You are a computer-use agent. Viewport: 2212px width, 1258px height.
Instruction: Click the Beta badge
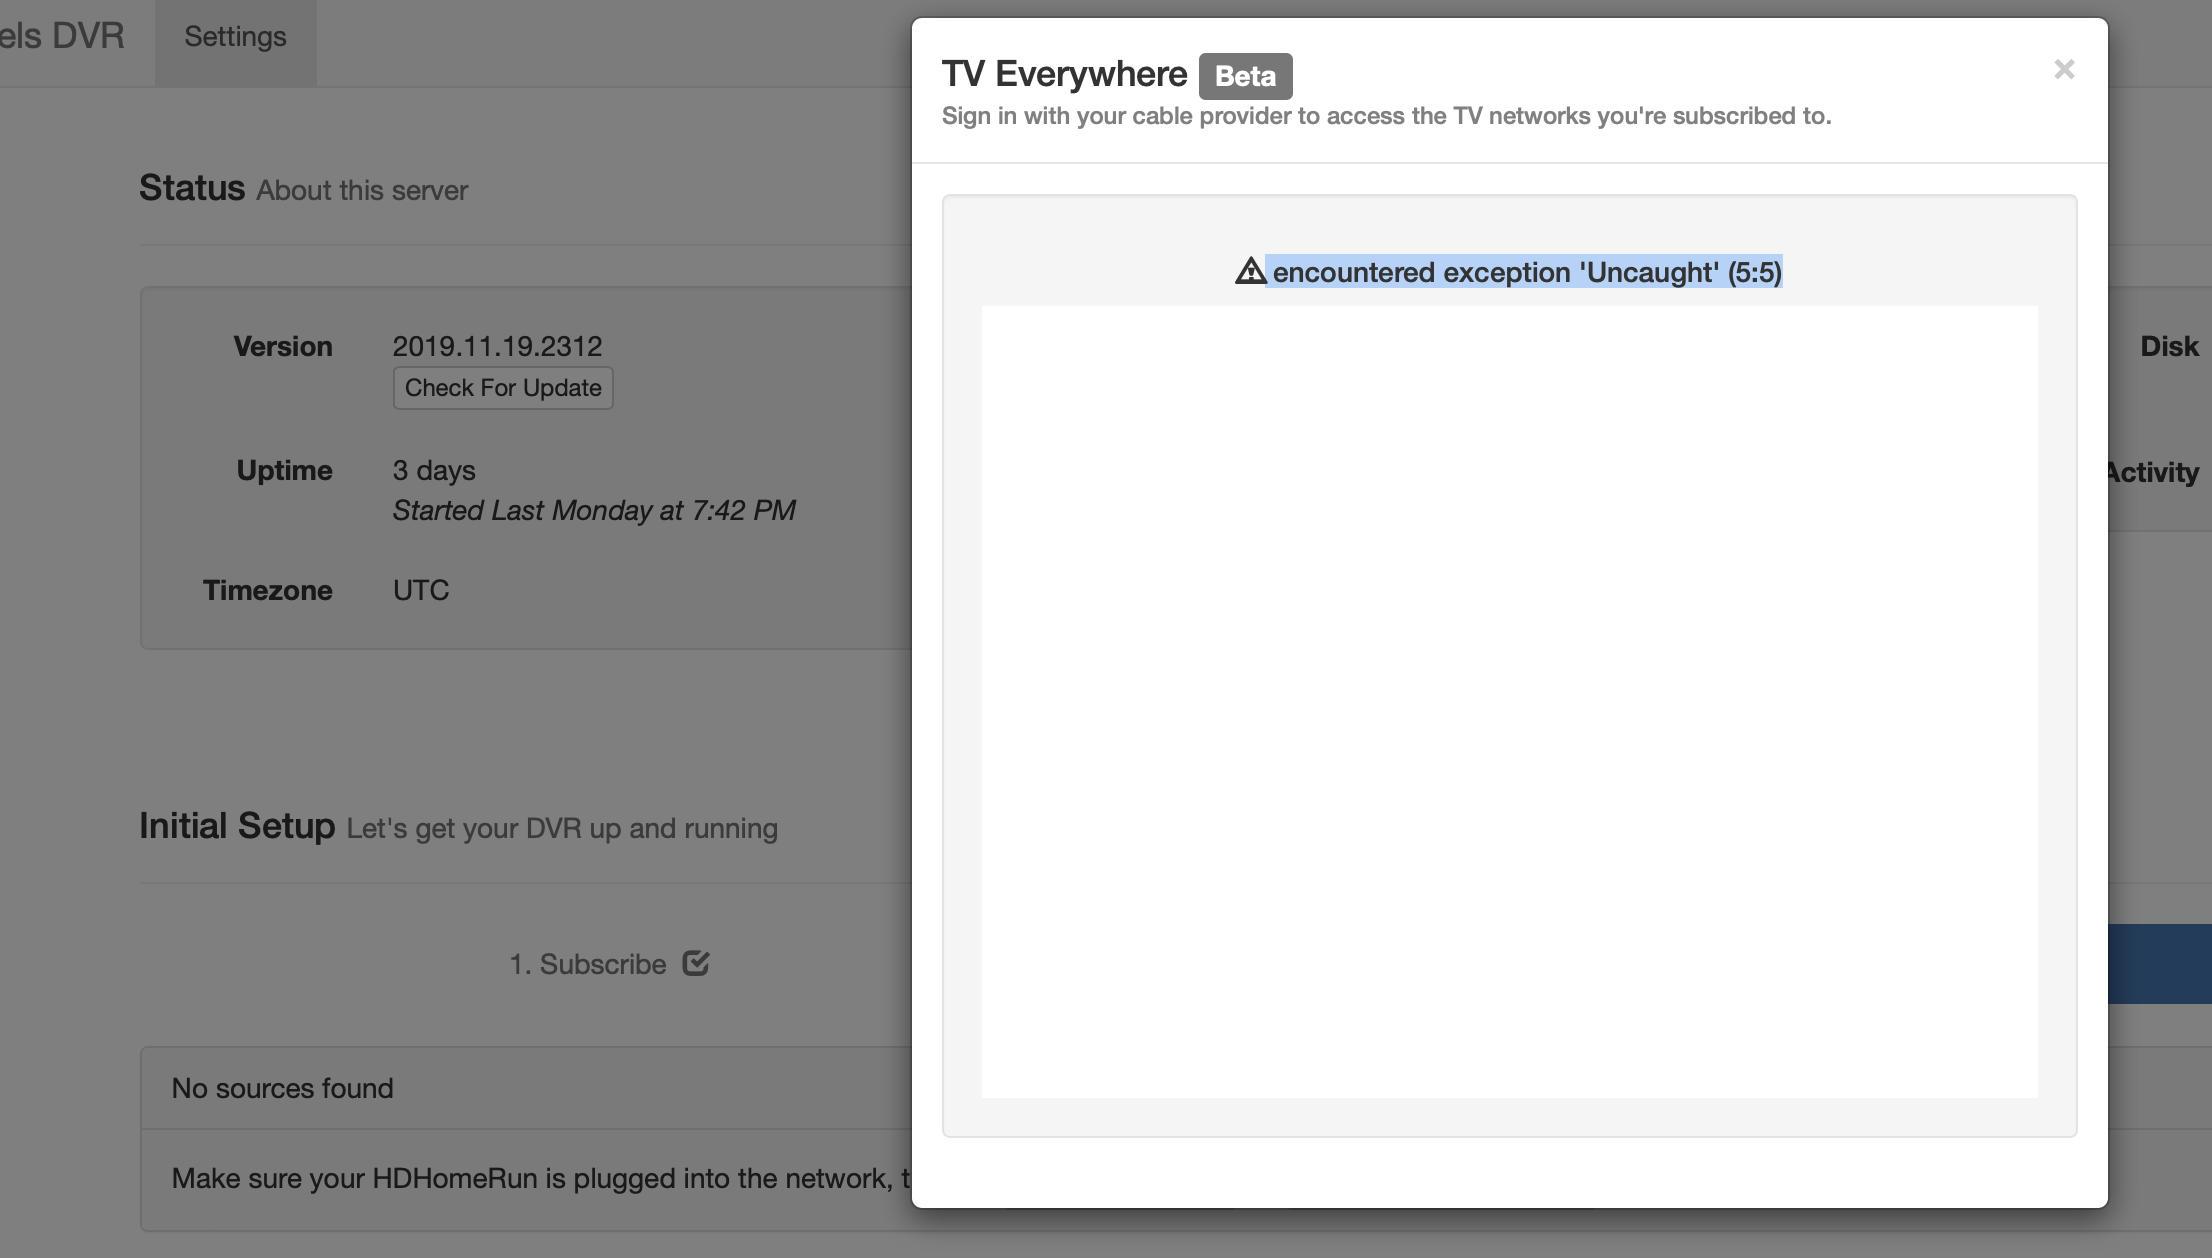click(1245, 76)
